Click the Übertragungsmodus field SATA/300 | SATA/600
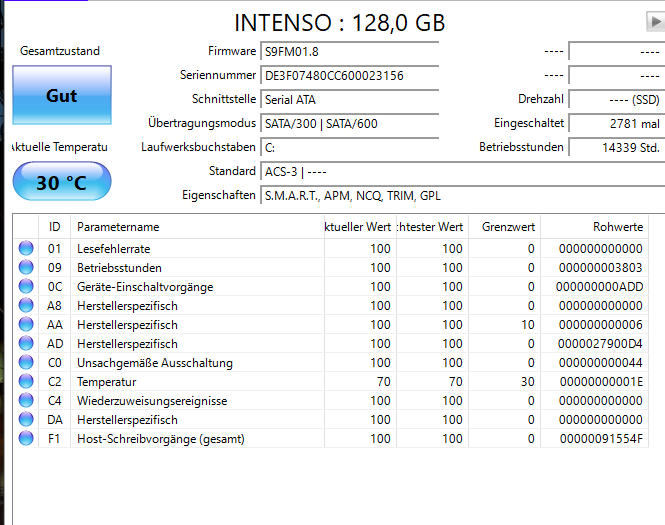665x525 pixels. (x=349, y=124)
